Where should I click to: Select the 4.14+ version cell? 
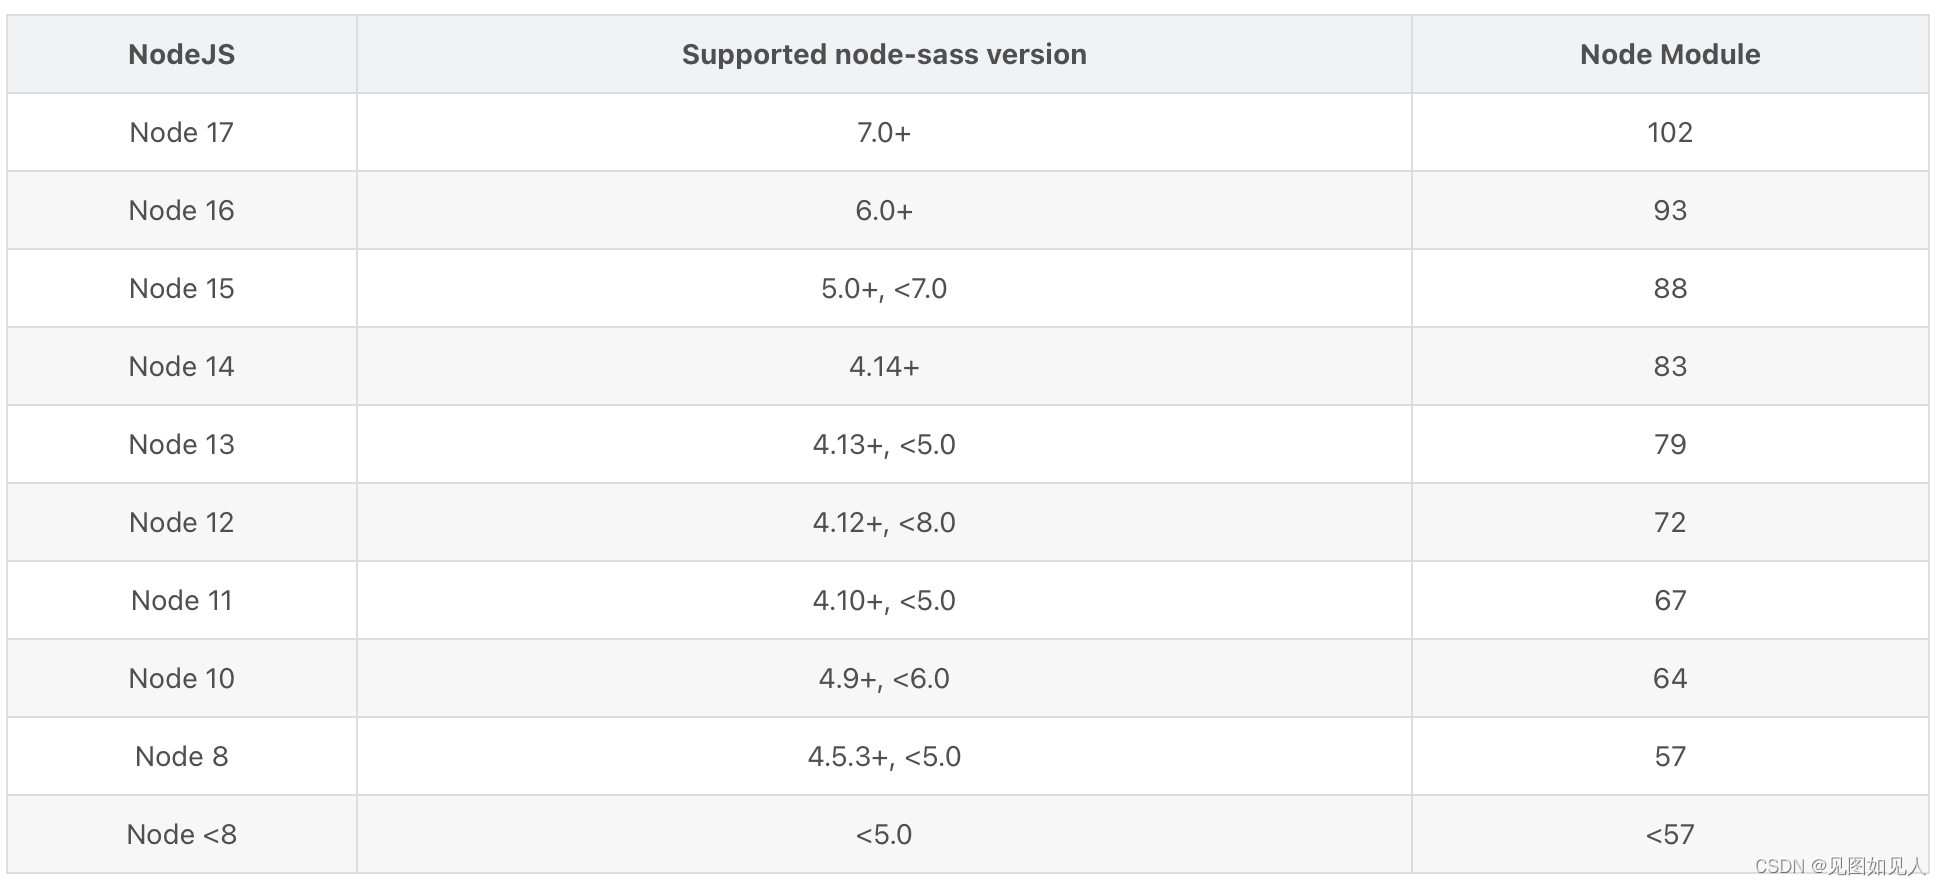[884, 367]
